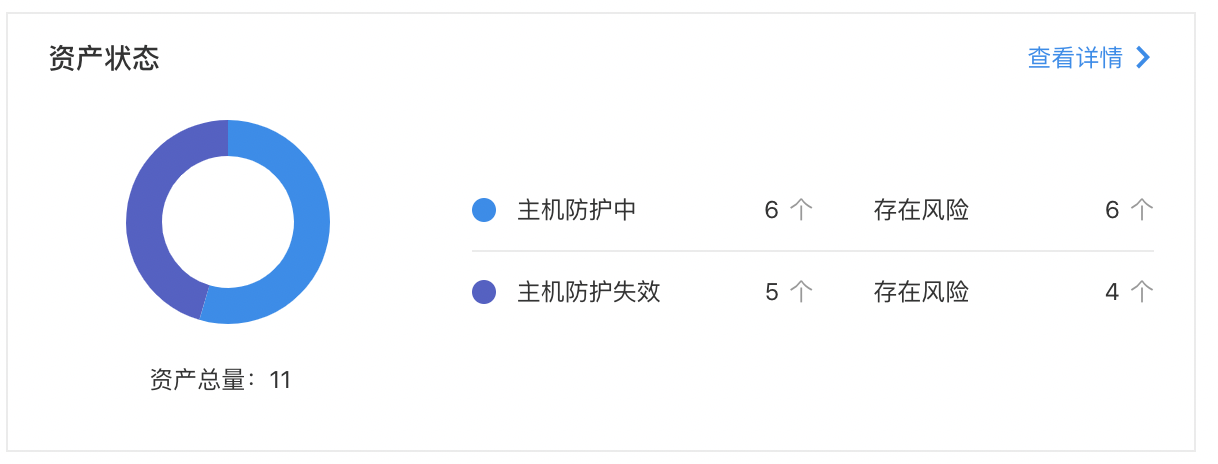
Task: Click the host count 6 for 主机防护中
Action: [x=771, y=210]
